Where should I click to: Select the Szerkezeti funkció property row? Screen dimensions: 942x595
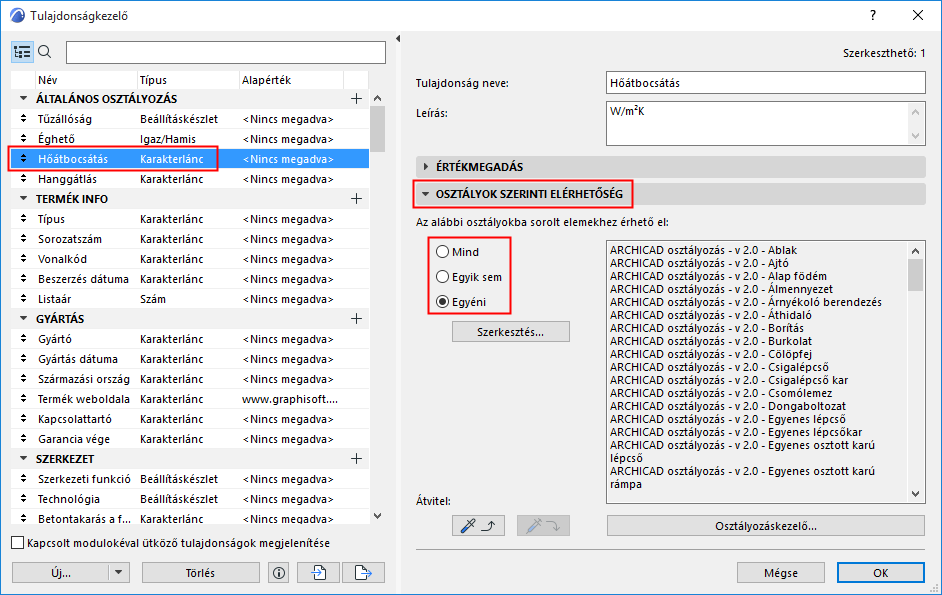pos(190,479)
